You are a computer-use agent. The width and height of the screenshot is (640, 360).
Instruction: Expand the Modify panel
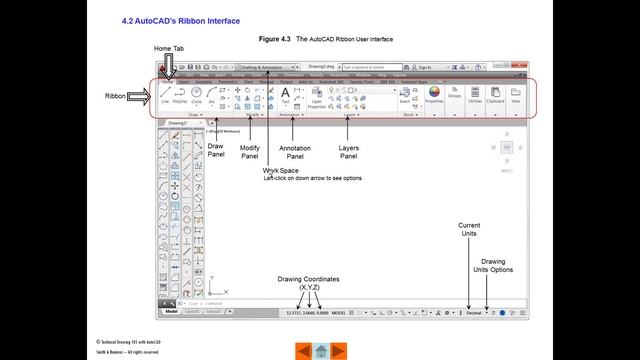pyautogui.click(x=255, y=115)
